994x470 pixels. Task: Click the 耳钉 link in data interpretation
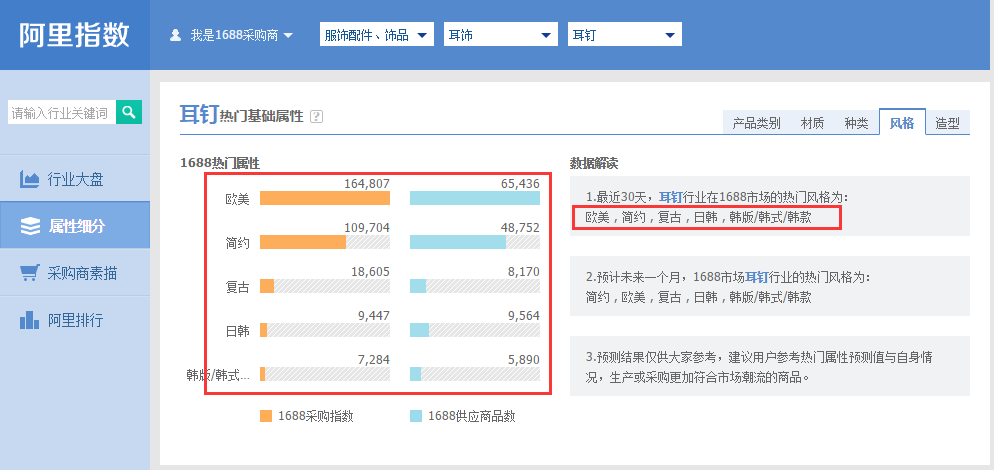tap(670, 197)
